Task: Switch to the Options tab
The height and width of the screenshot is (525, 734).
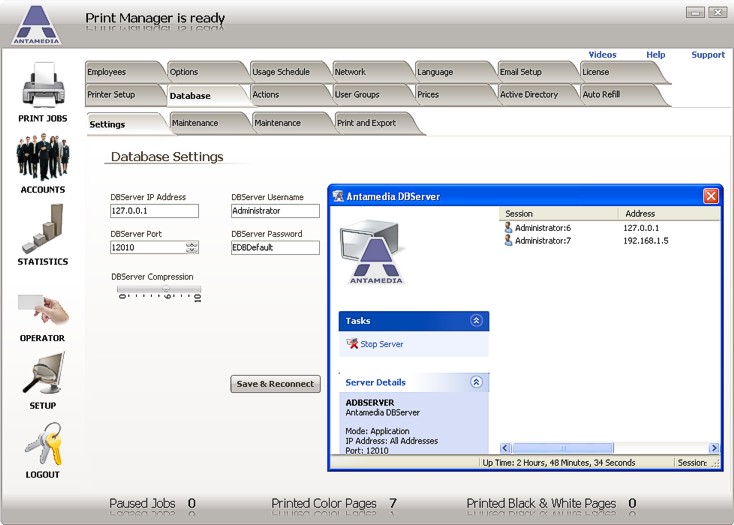Action: pyautogui.click(x=208, y=72)
